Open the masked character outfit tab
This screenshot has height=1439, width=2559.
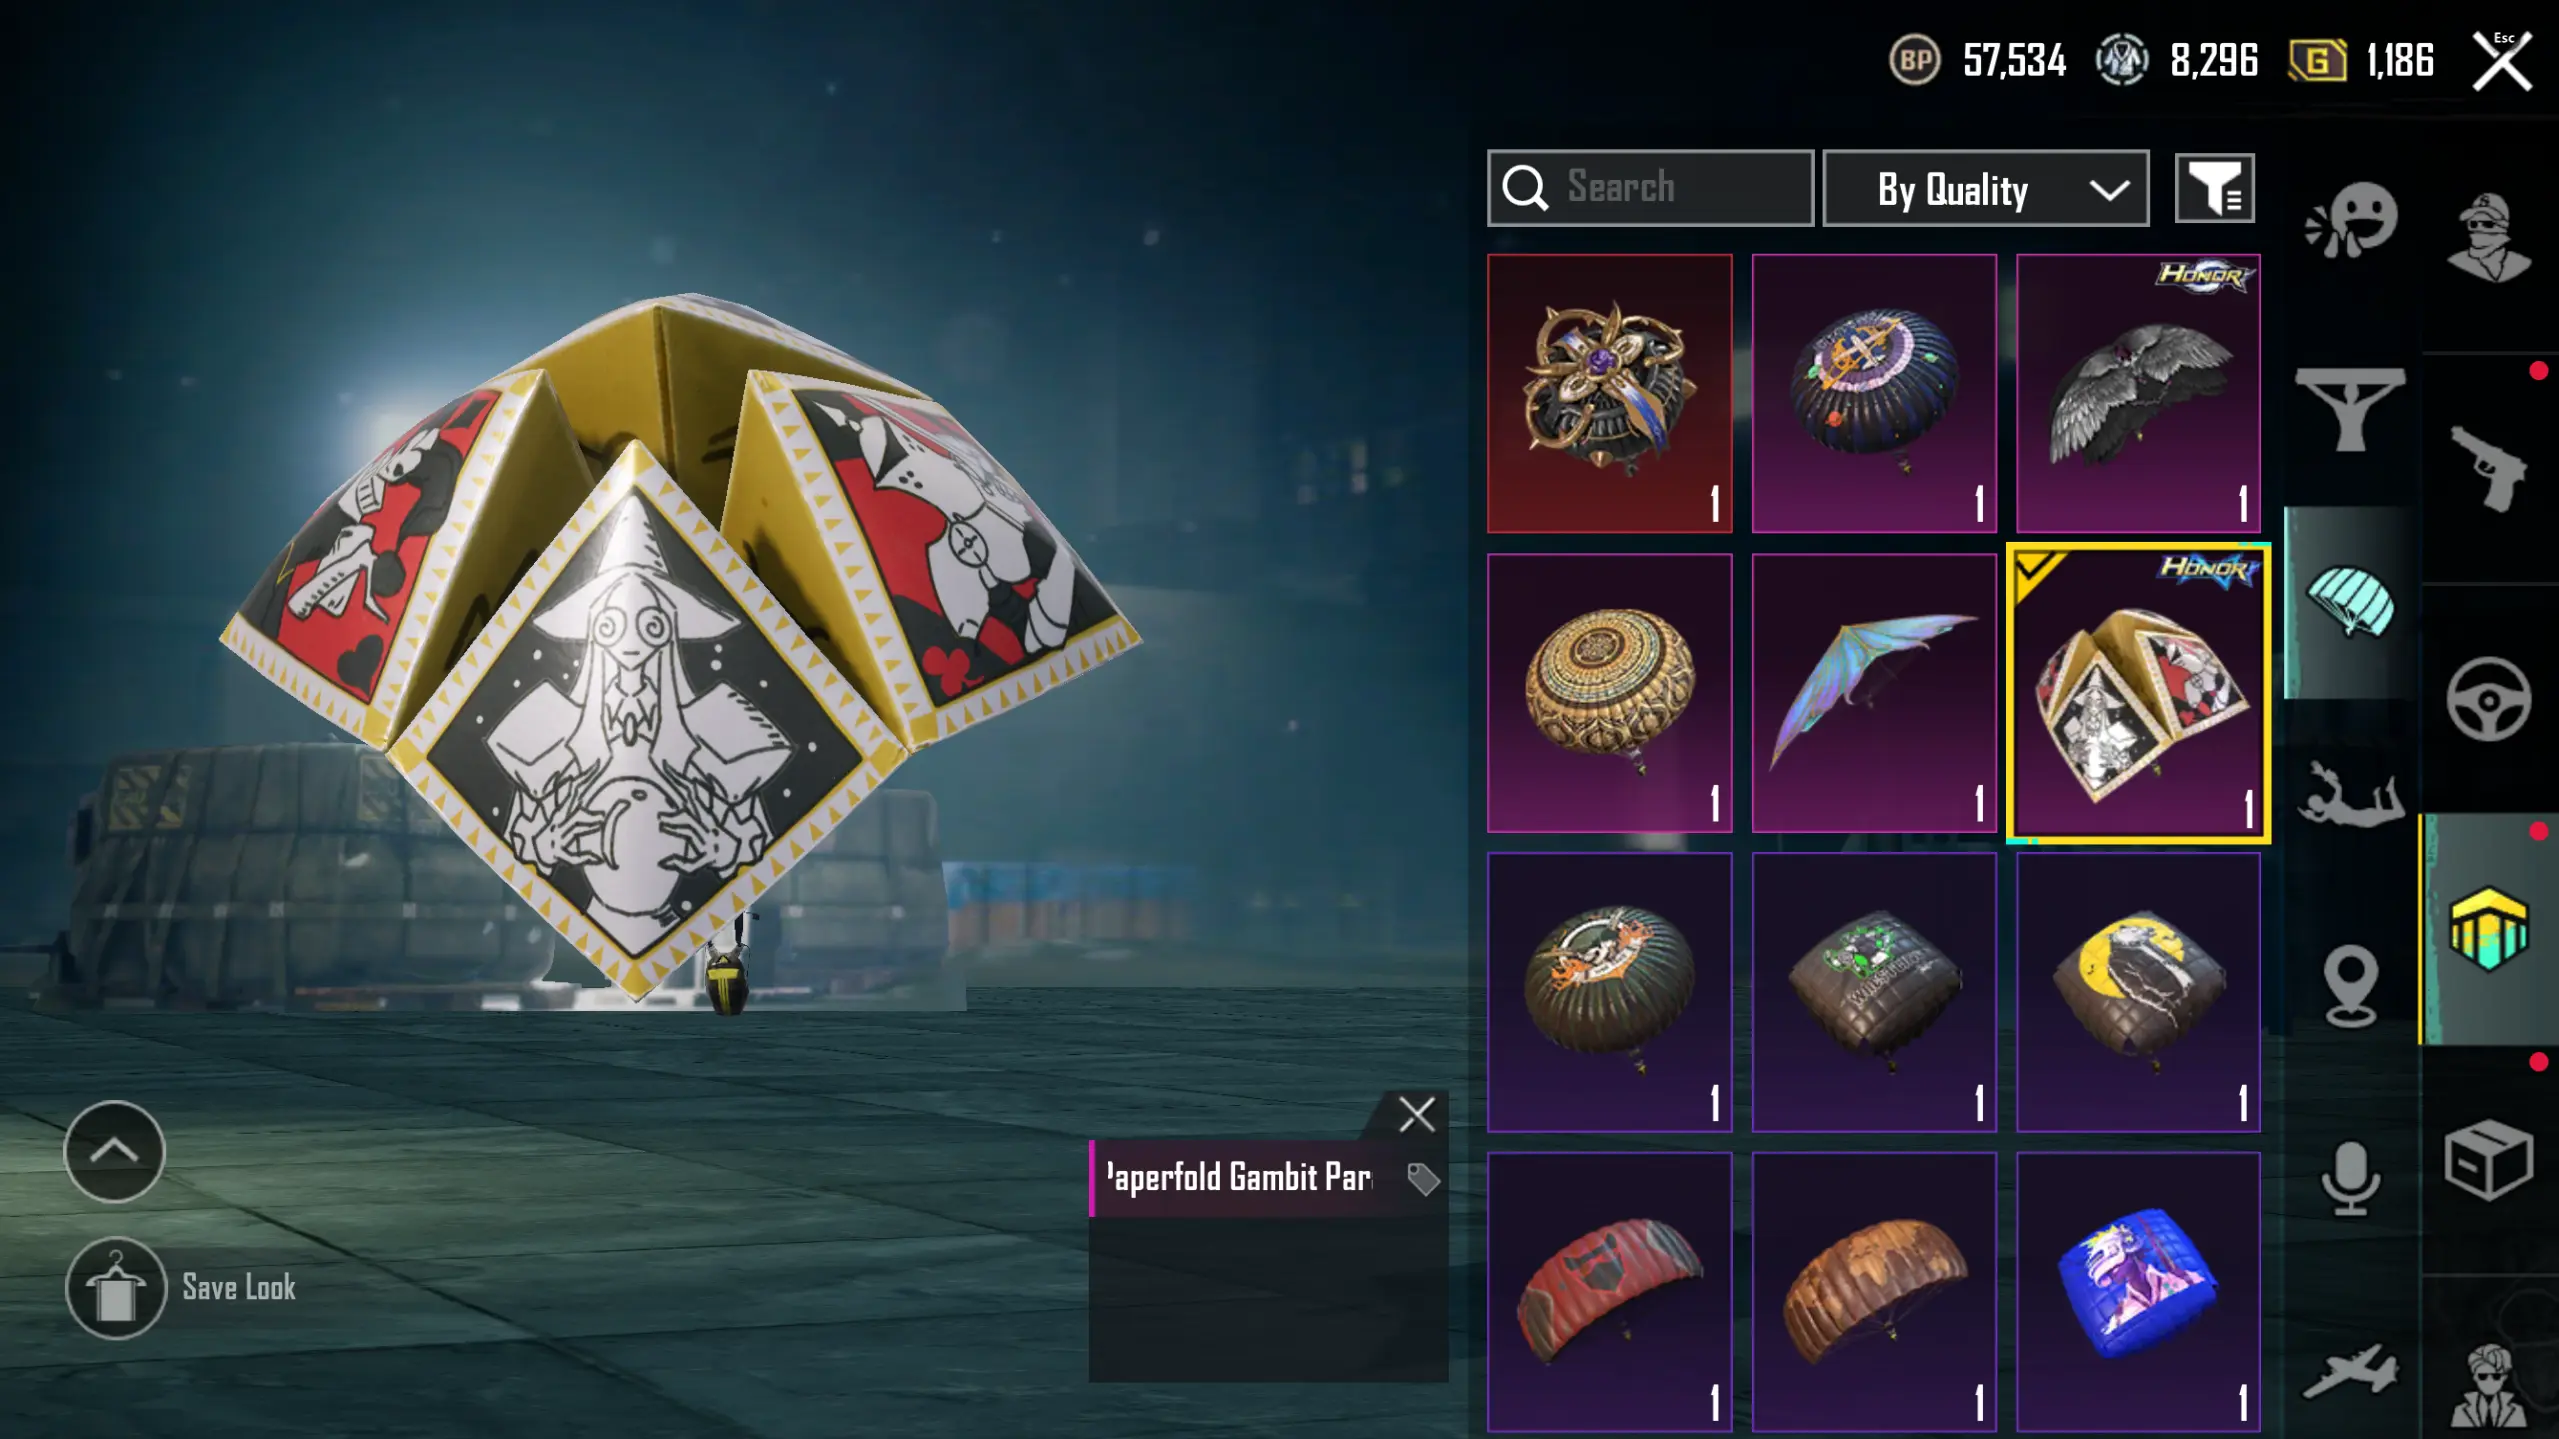tap(2488, 236)
